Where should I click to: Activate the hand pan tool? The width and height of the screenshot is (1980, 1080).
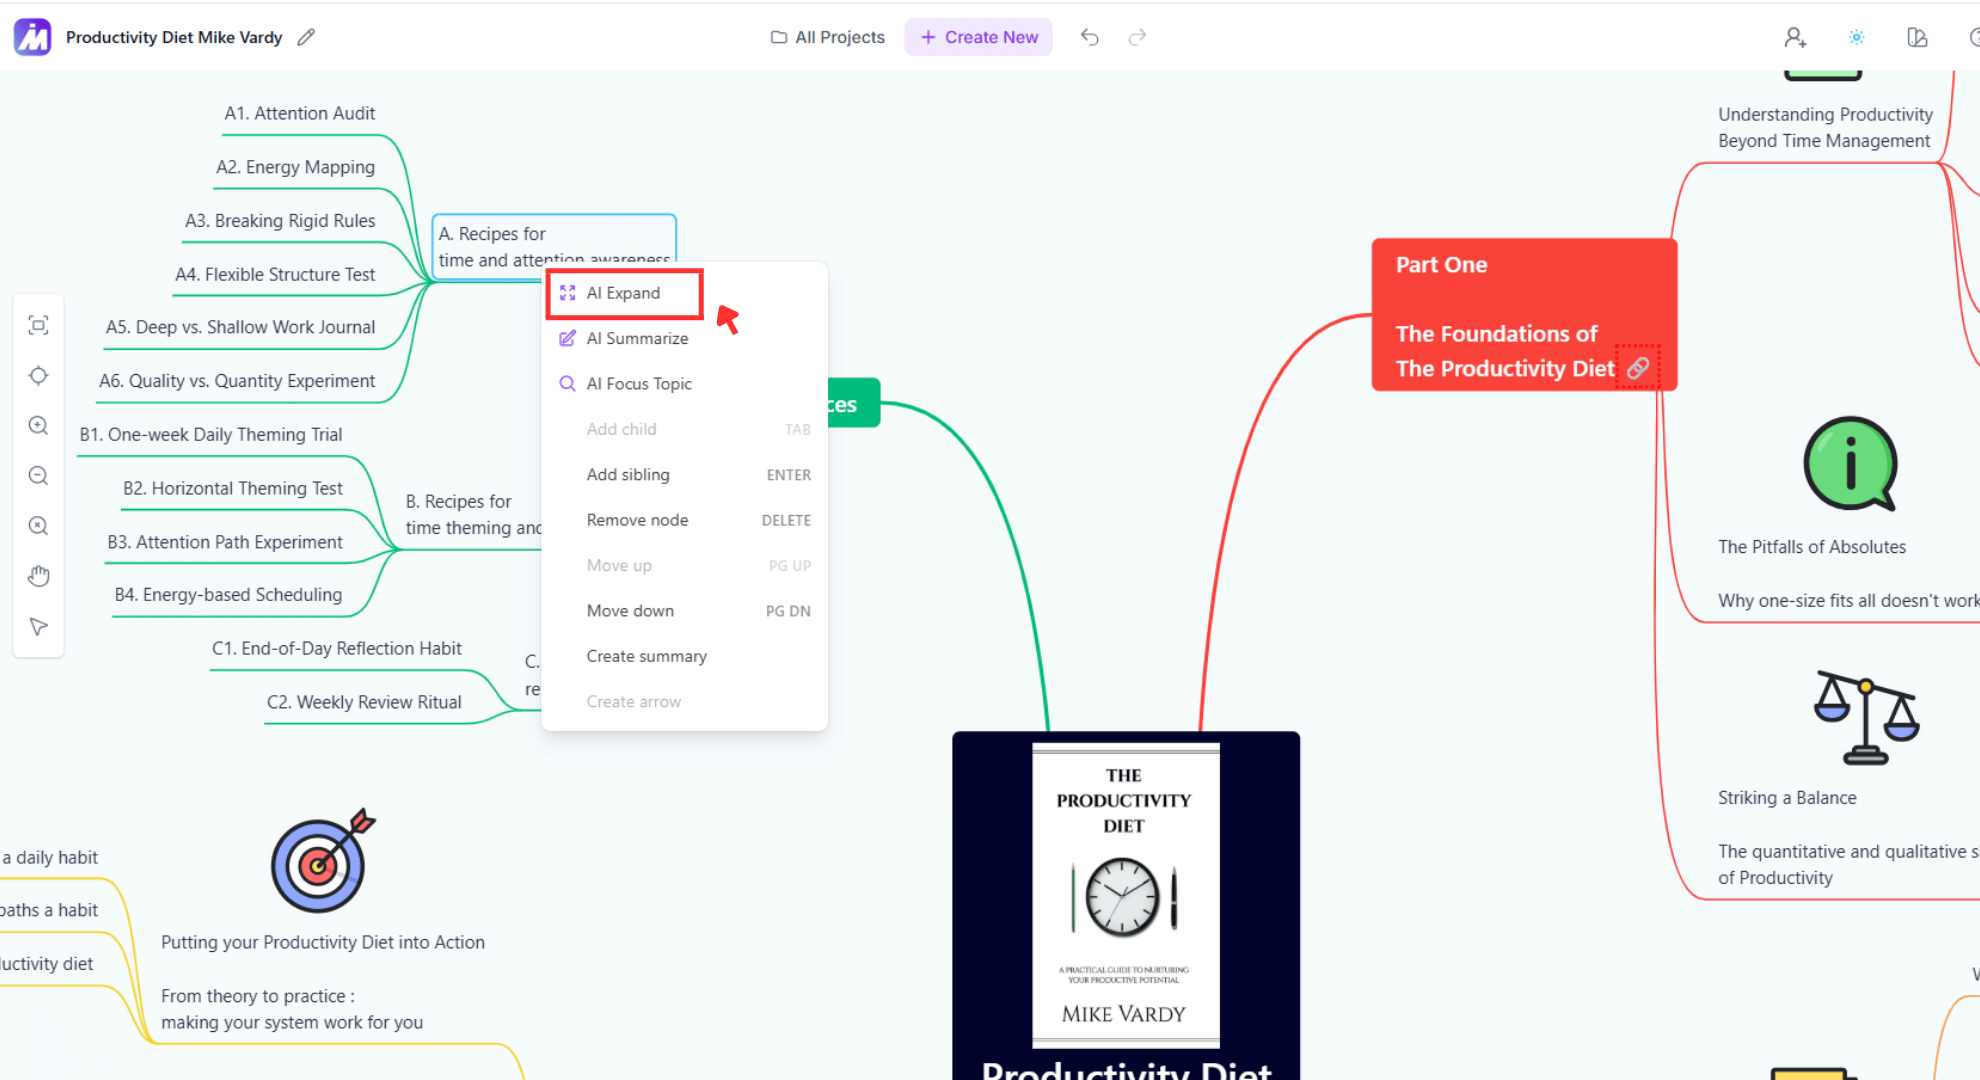coord(38,575)
